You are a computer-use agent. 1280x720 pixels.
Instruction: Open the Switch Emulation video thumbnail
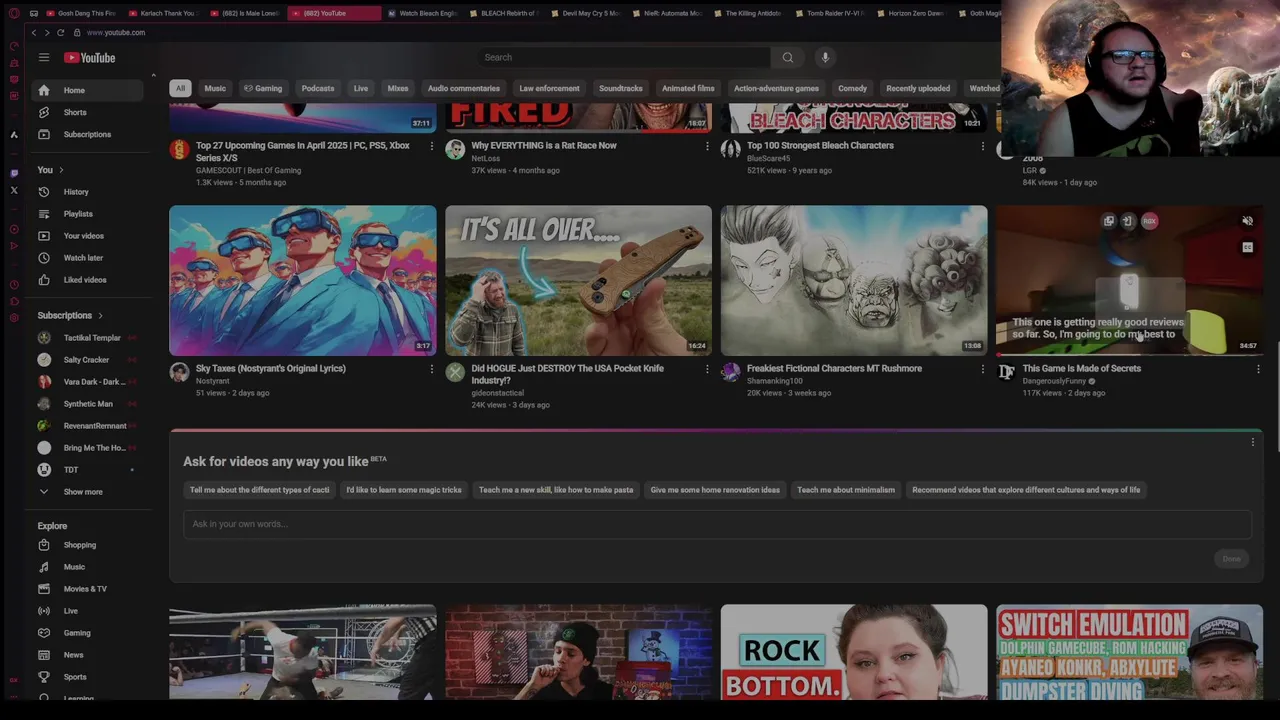[x=1129, y=652]
